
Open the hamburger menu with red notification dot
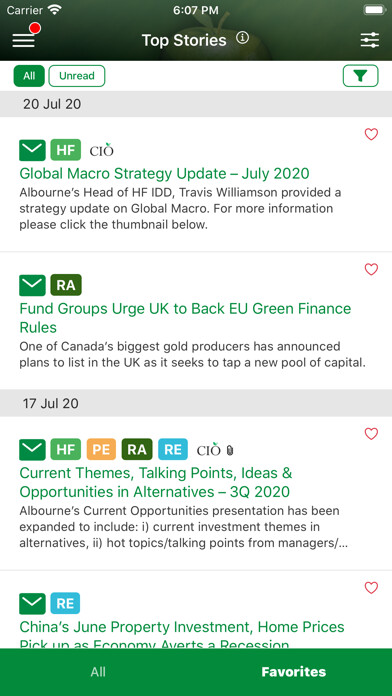24,40
